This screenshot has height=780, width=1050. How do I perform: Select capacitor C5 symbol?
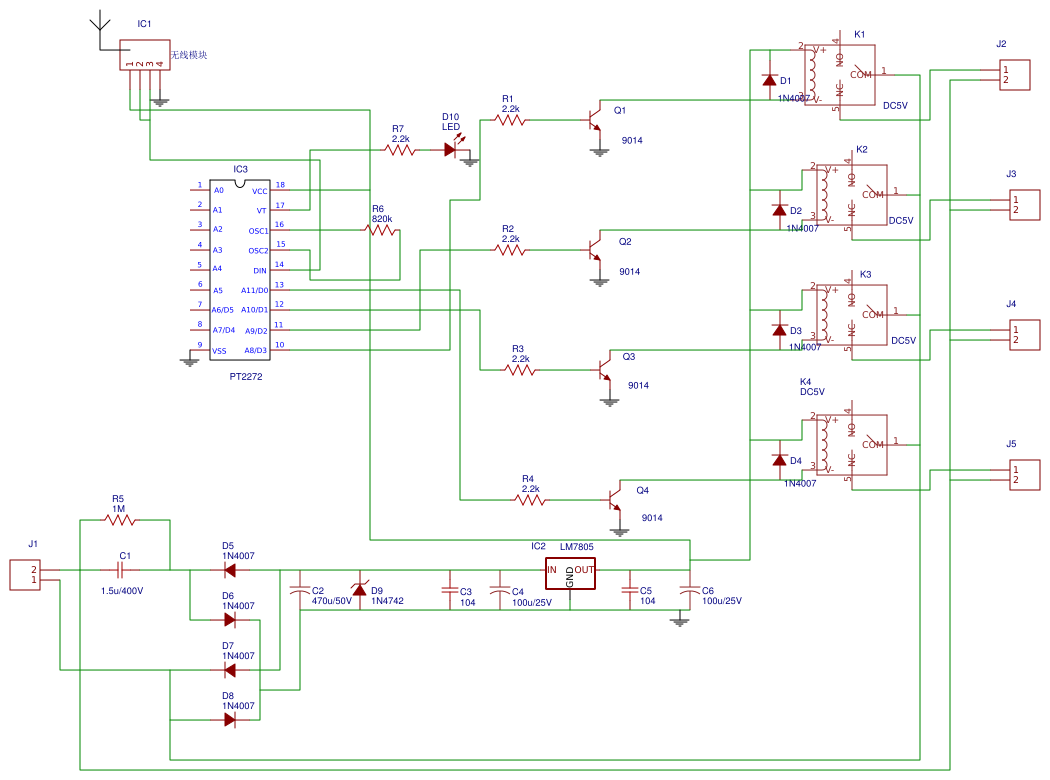pos(630,591)
